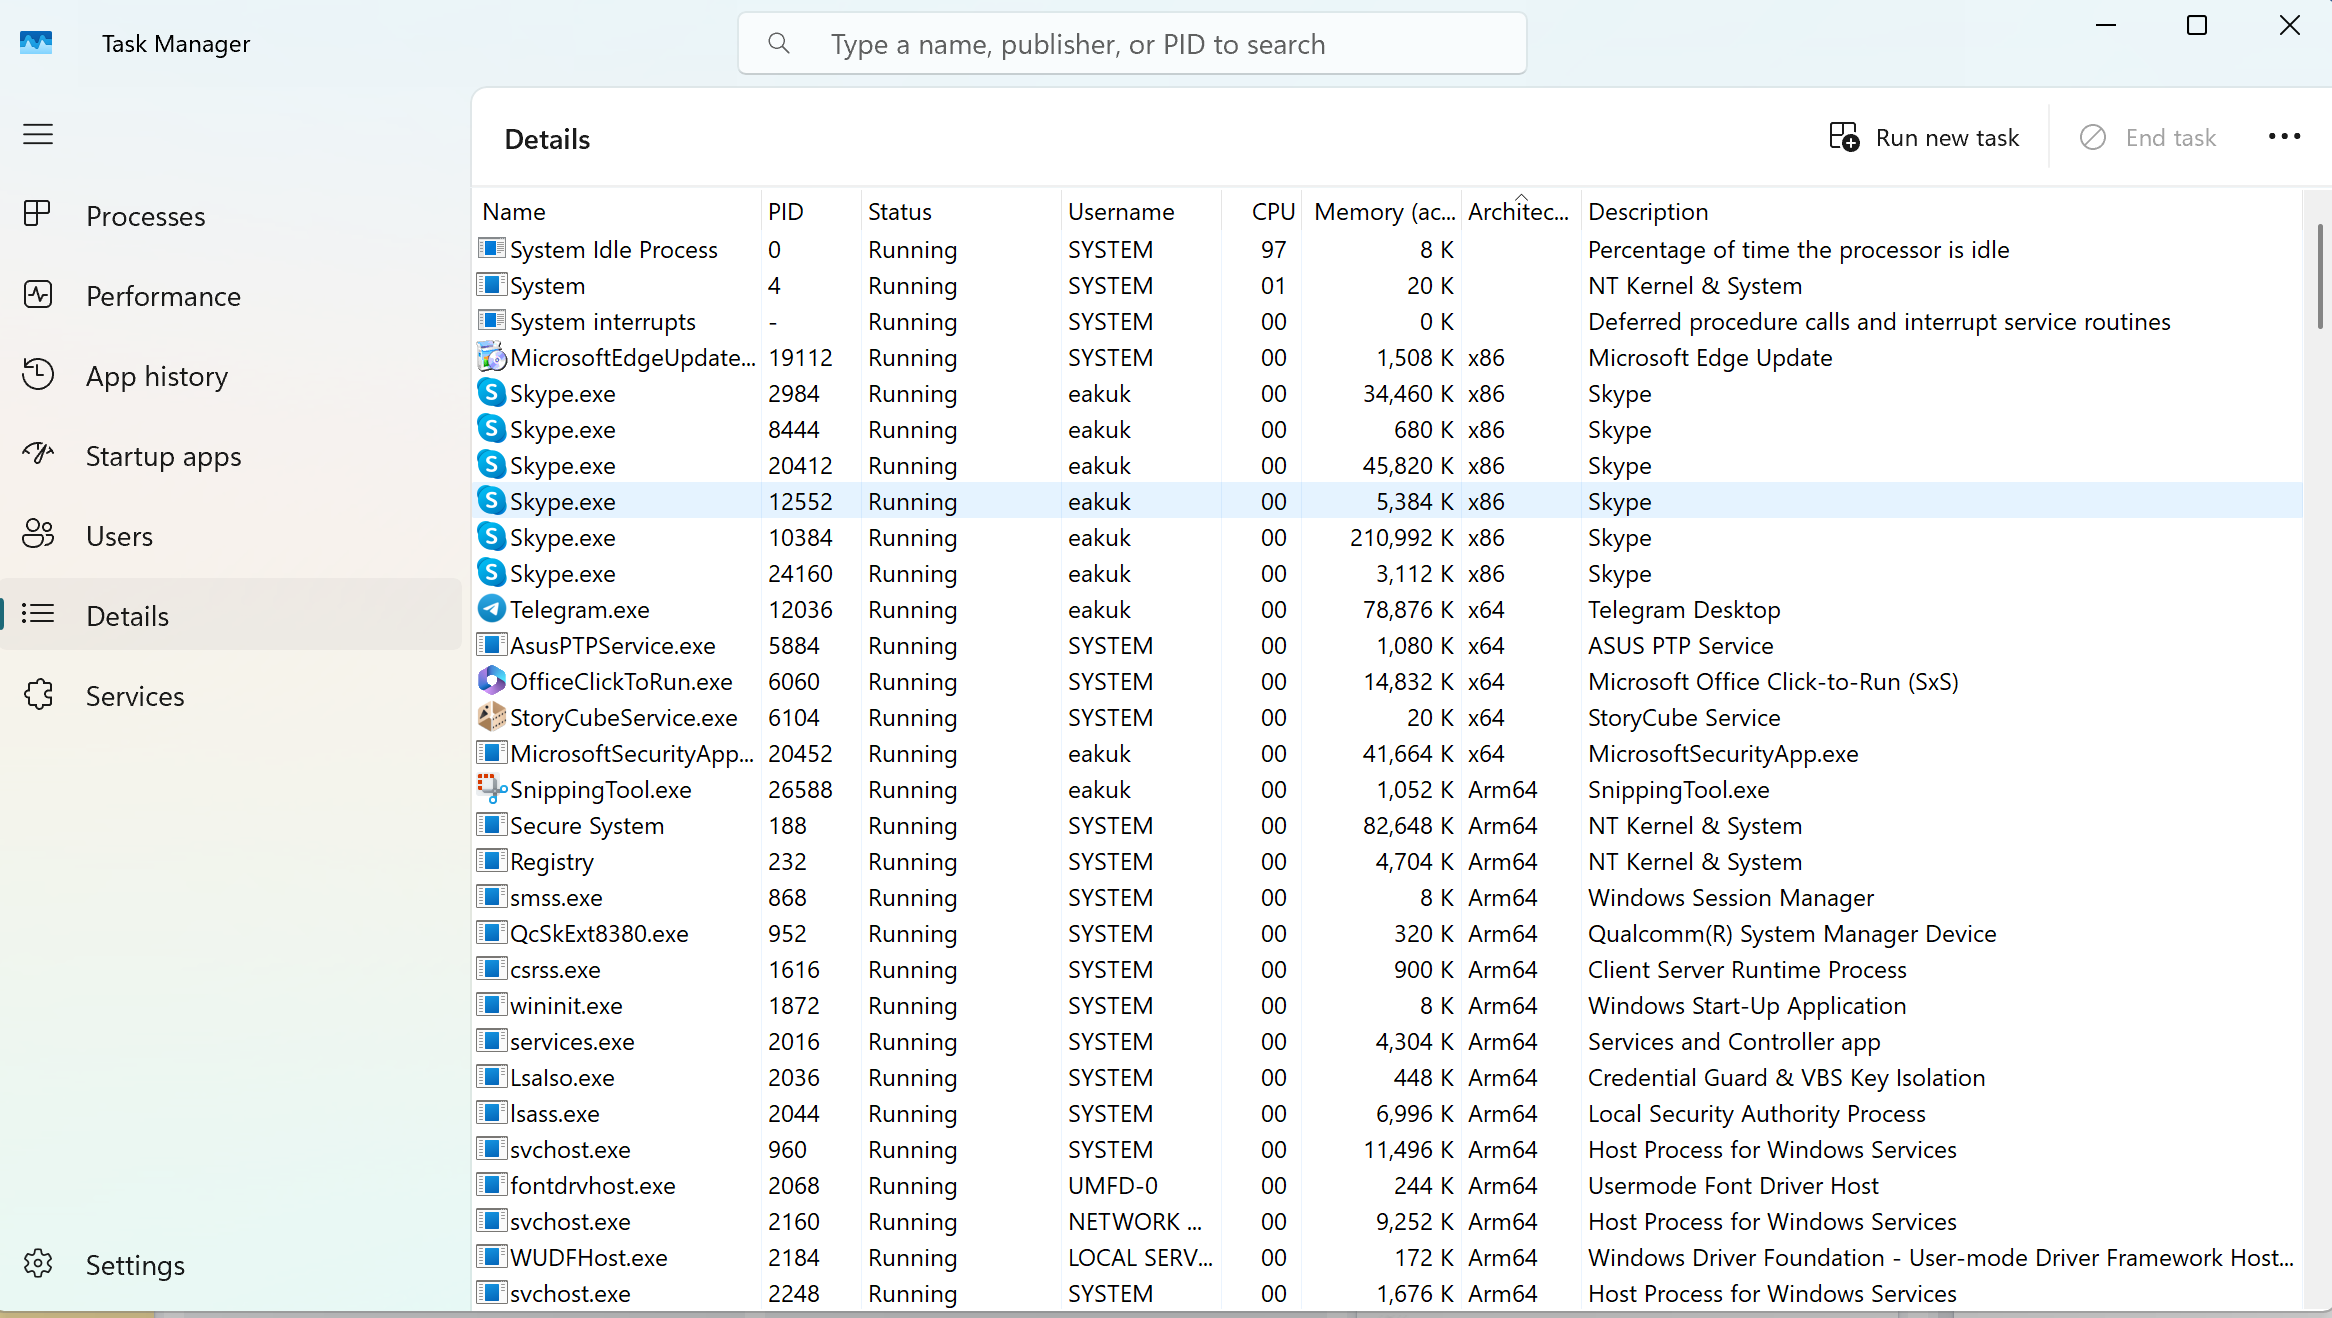Open the Startup apps page

[232, 455]
